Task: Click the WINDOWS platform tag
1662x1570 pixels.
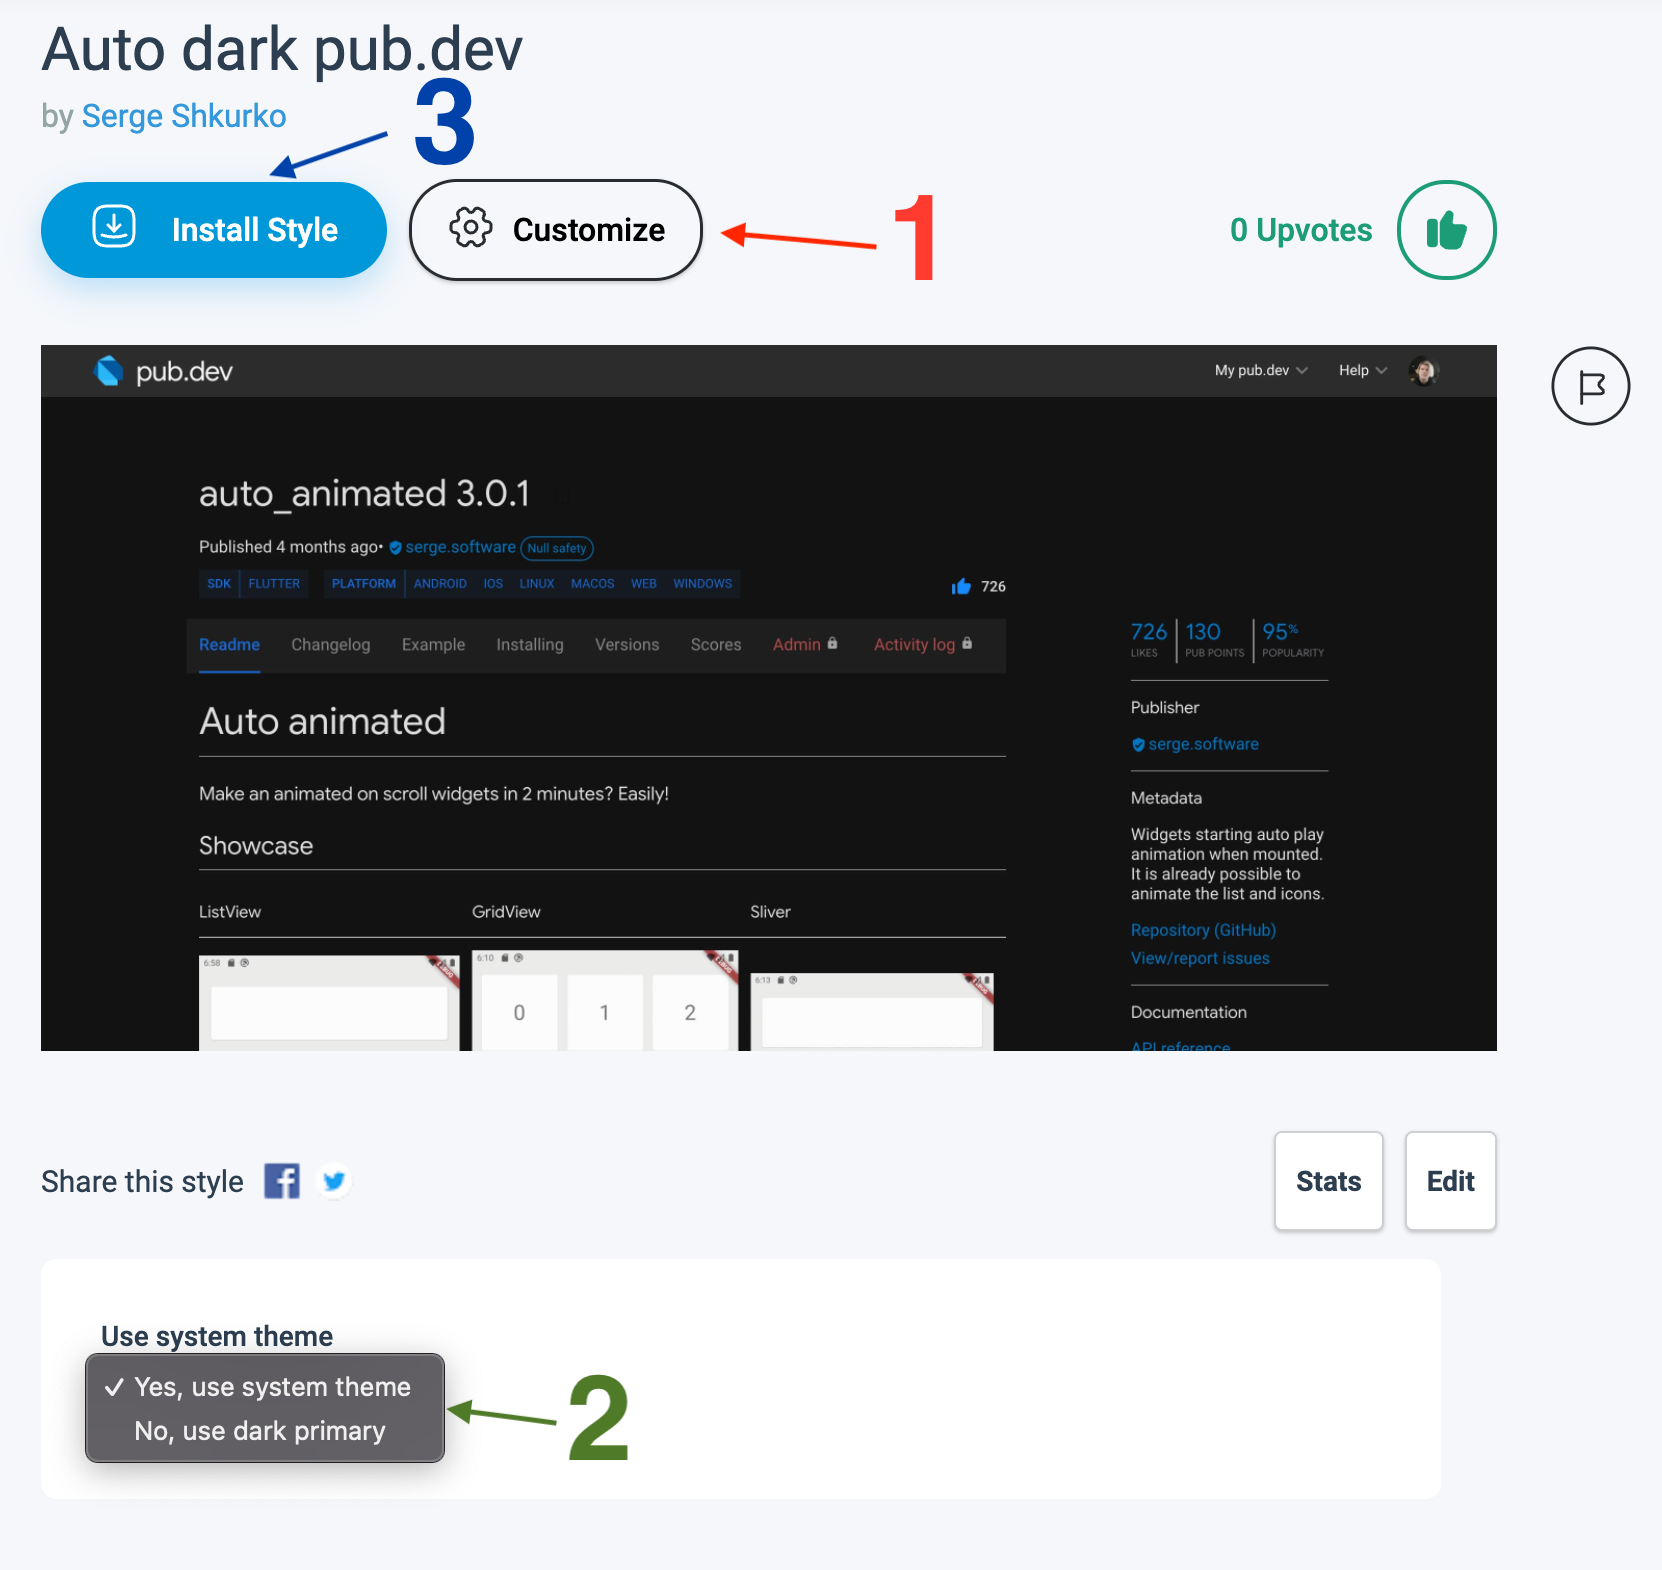Action: 703,584
